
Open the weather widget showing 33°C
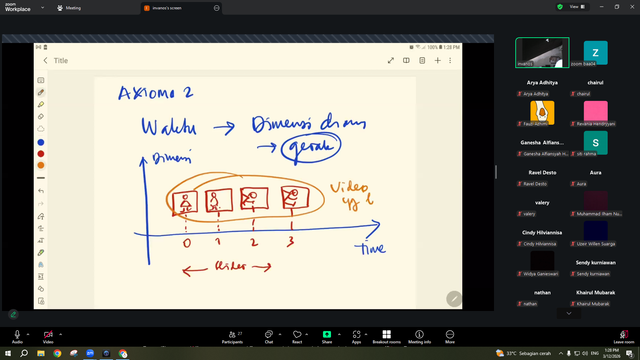tap(523, 353)
